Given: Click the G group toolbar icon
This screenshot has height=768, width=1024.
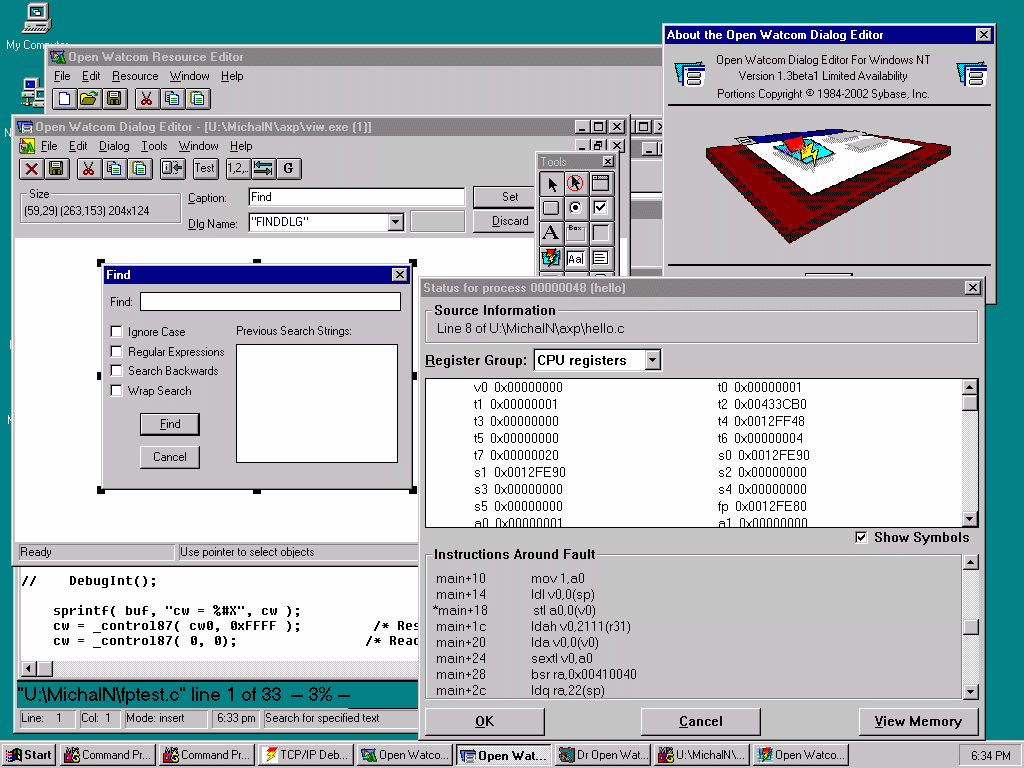Looking at the screenshot, I should (x=289, y=168).
